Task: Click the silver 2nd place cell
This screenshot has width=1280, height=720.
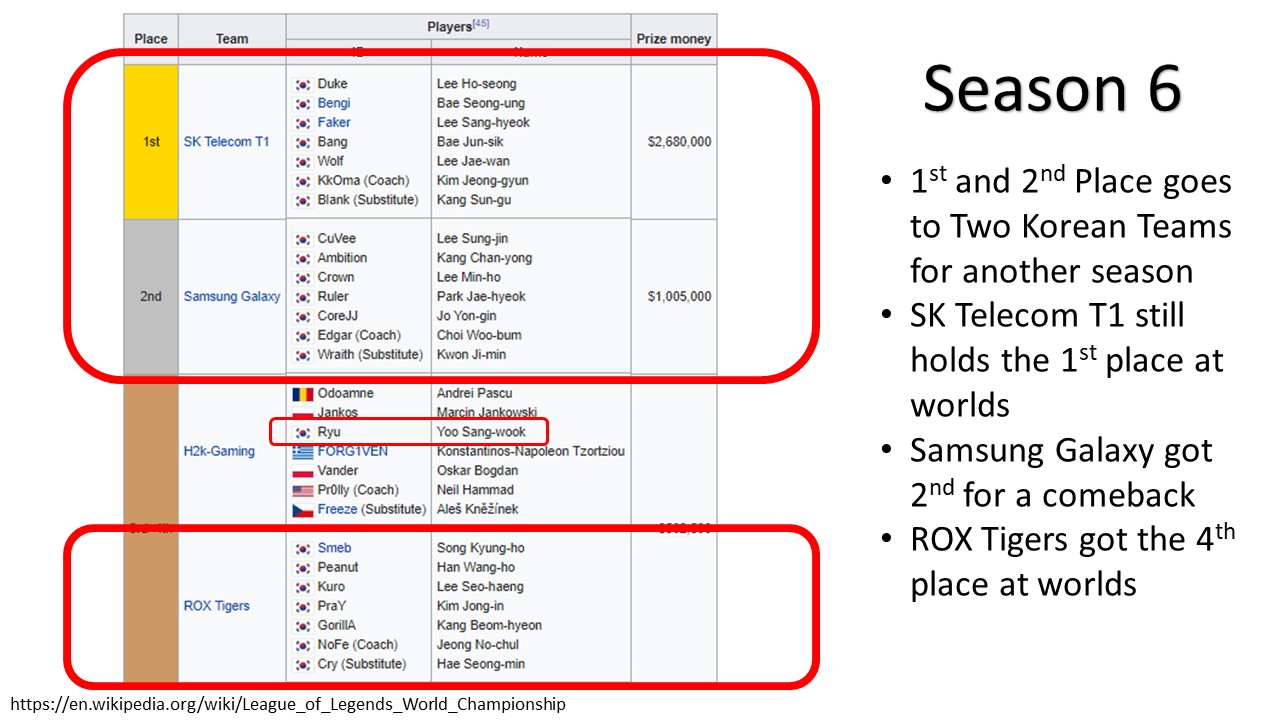Action: coord(151,297)
